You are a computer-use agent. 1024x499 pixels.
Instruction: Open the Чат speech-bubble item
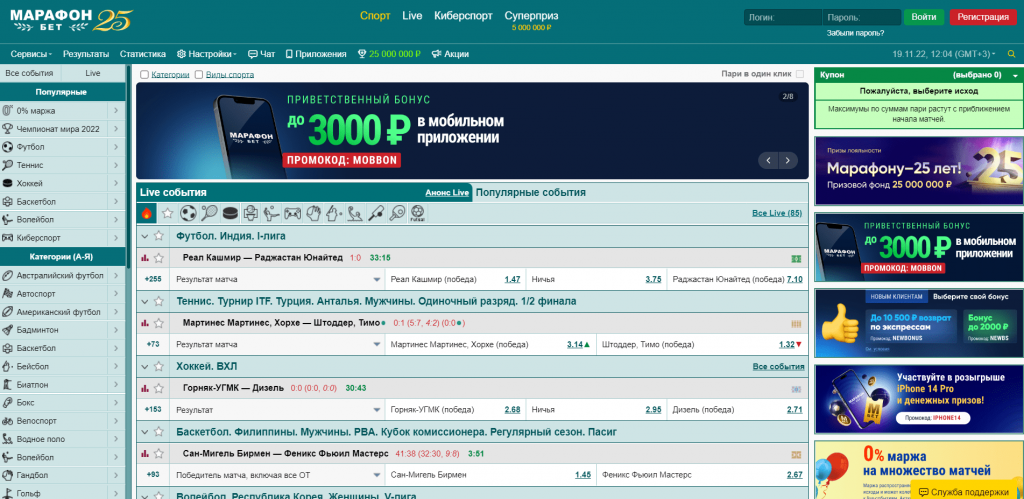pyautogui.click(x=262, y=54)
